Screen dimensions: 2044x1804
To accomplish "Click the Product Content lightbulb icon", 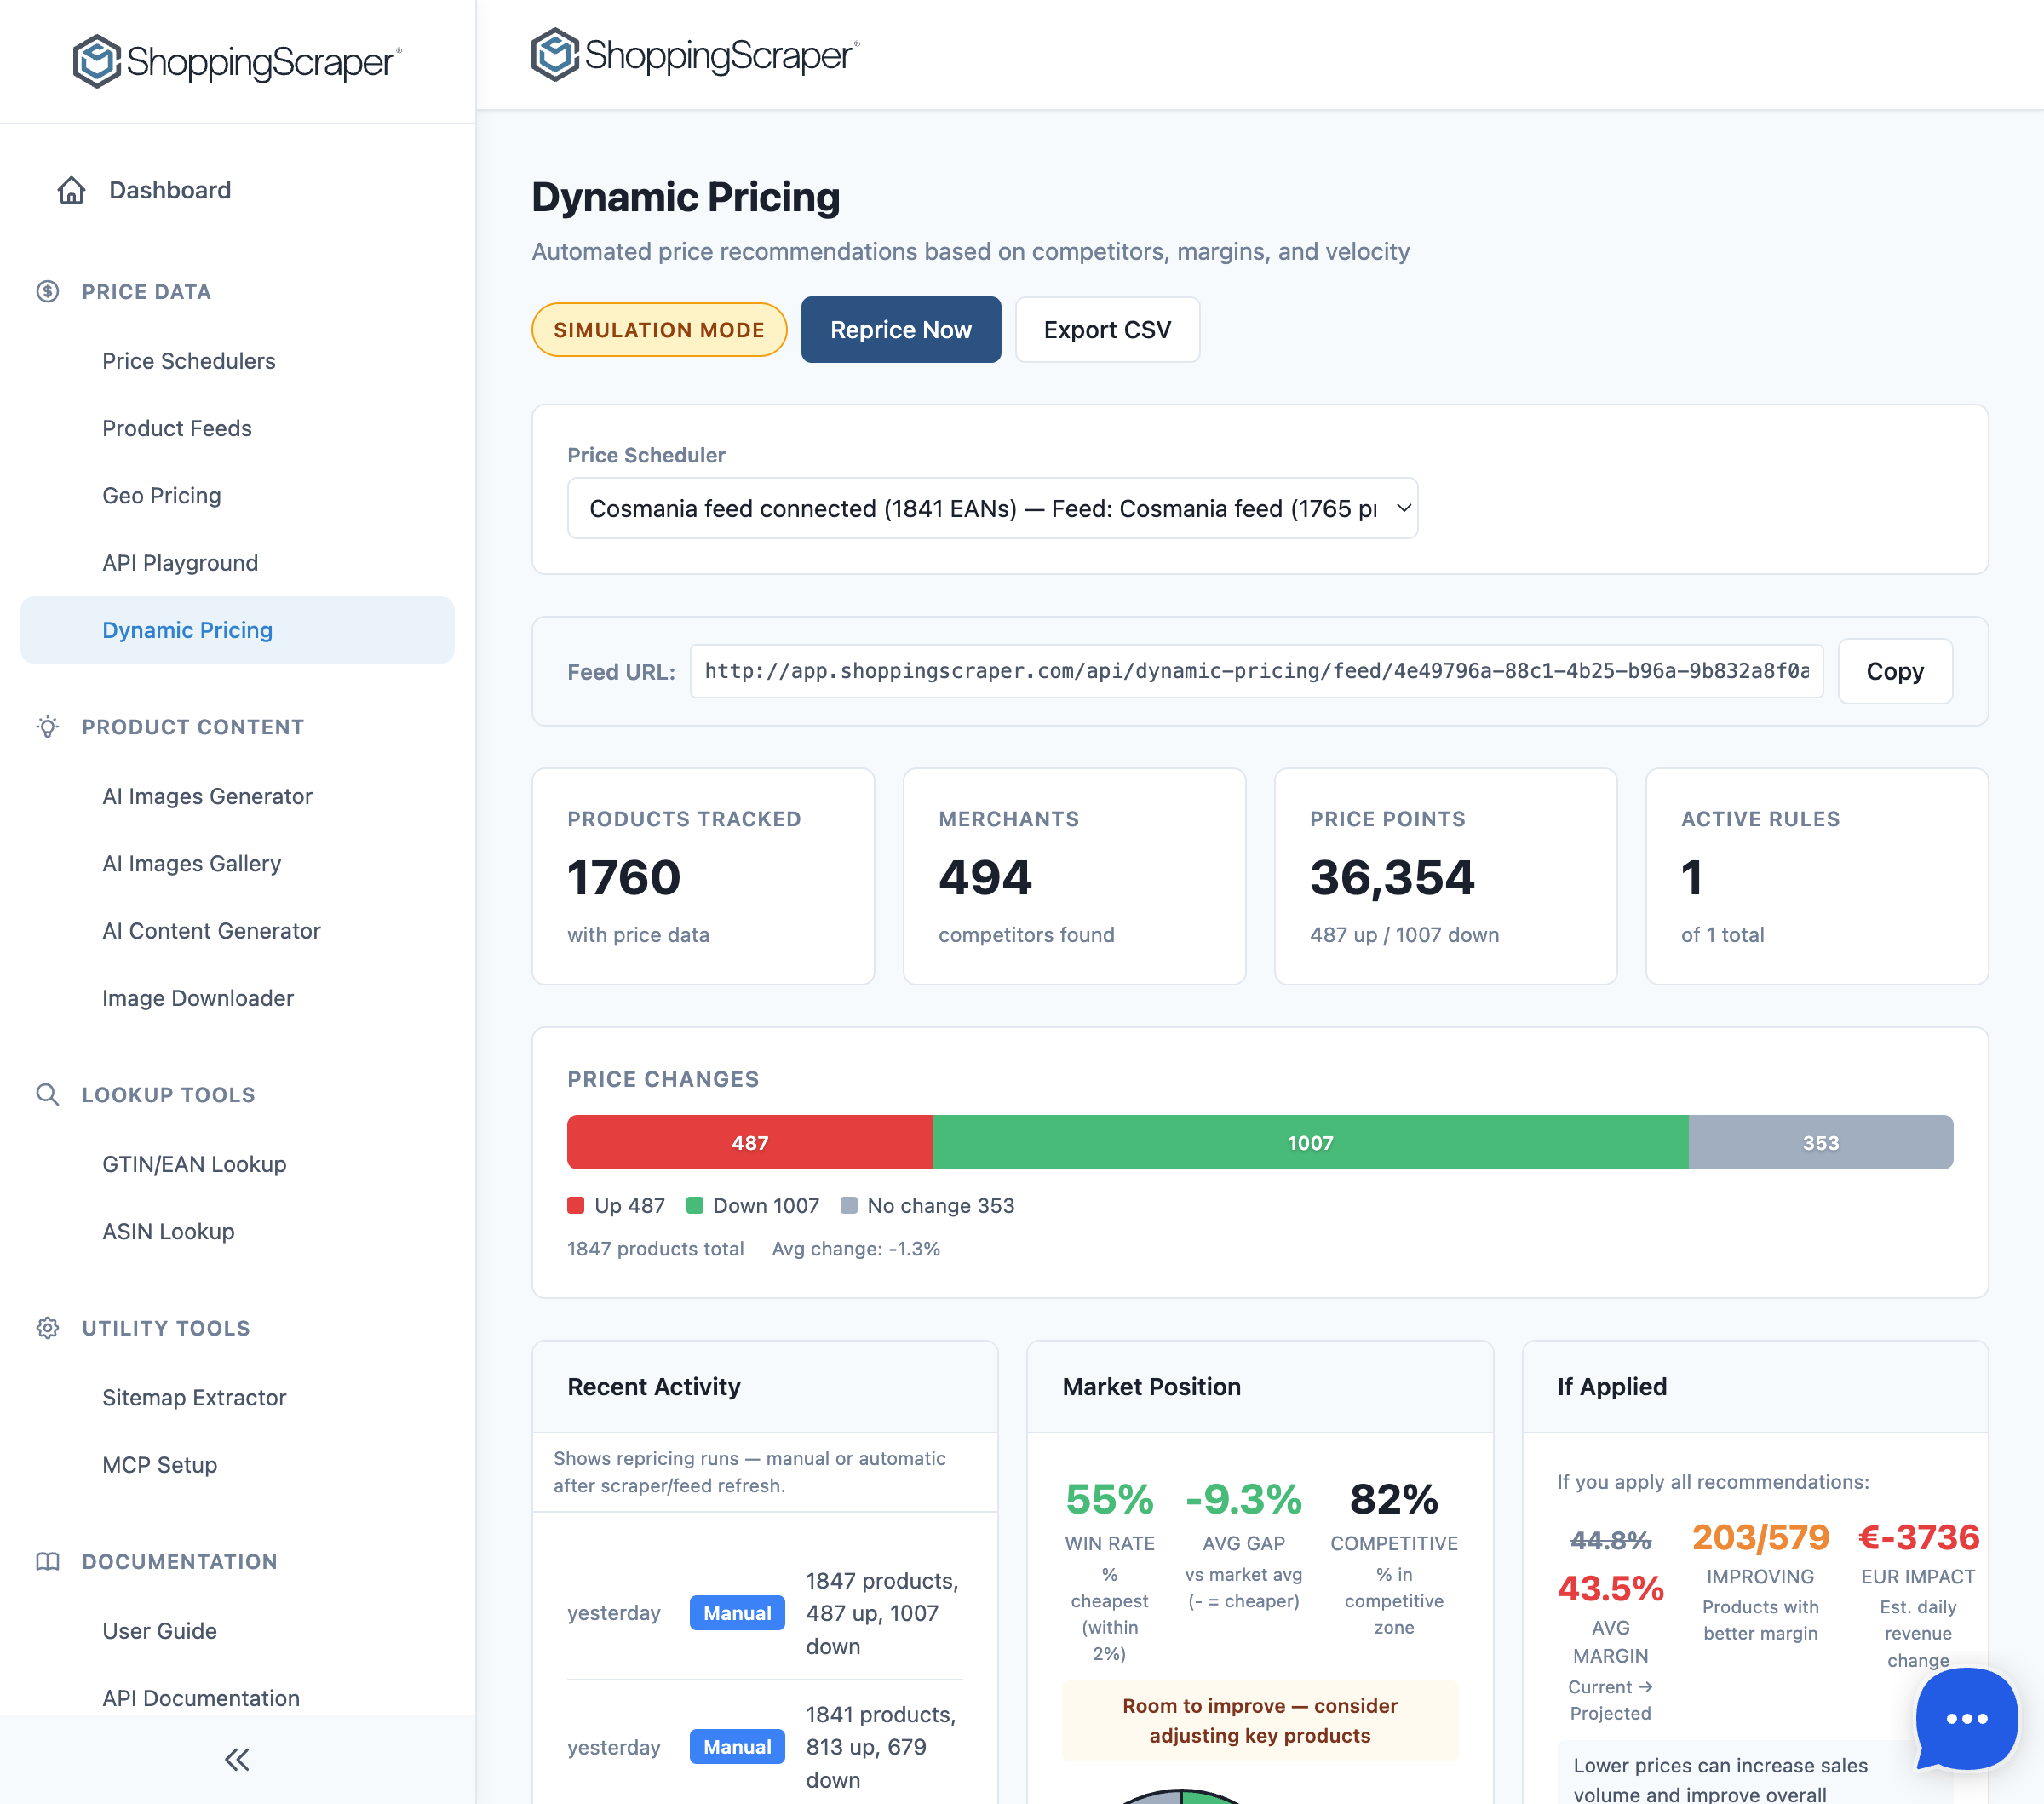I will tap(48, 727).
